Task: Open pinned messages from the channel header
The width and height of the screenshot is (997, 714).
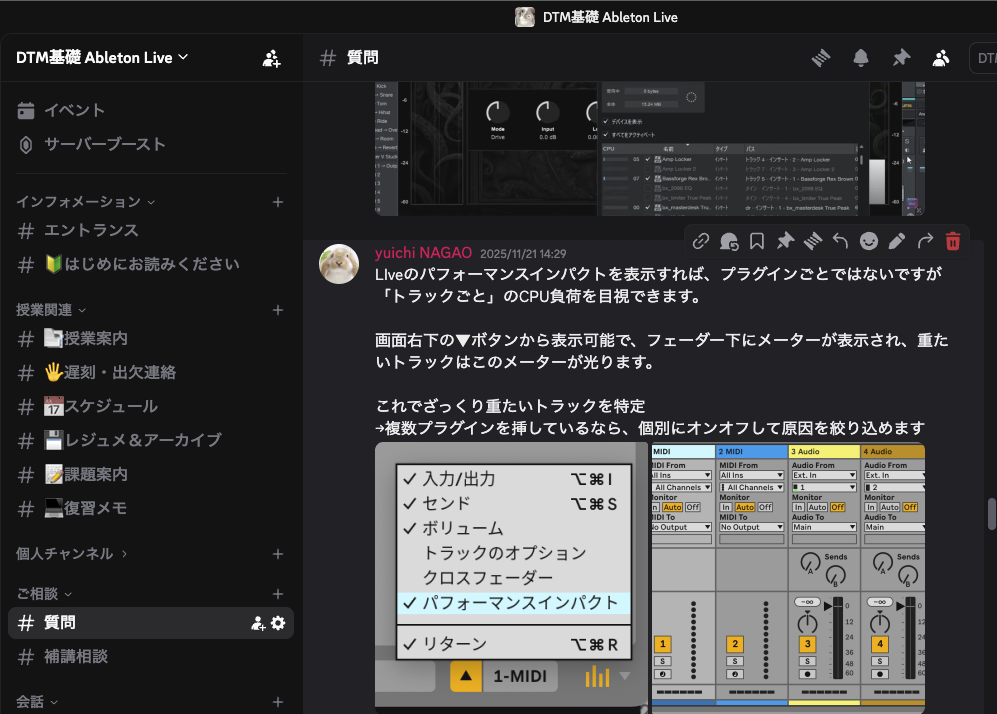Action: click(x=901, y=58)
